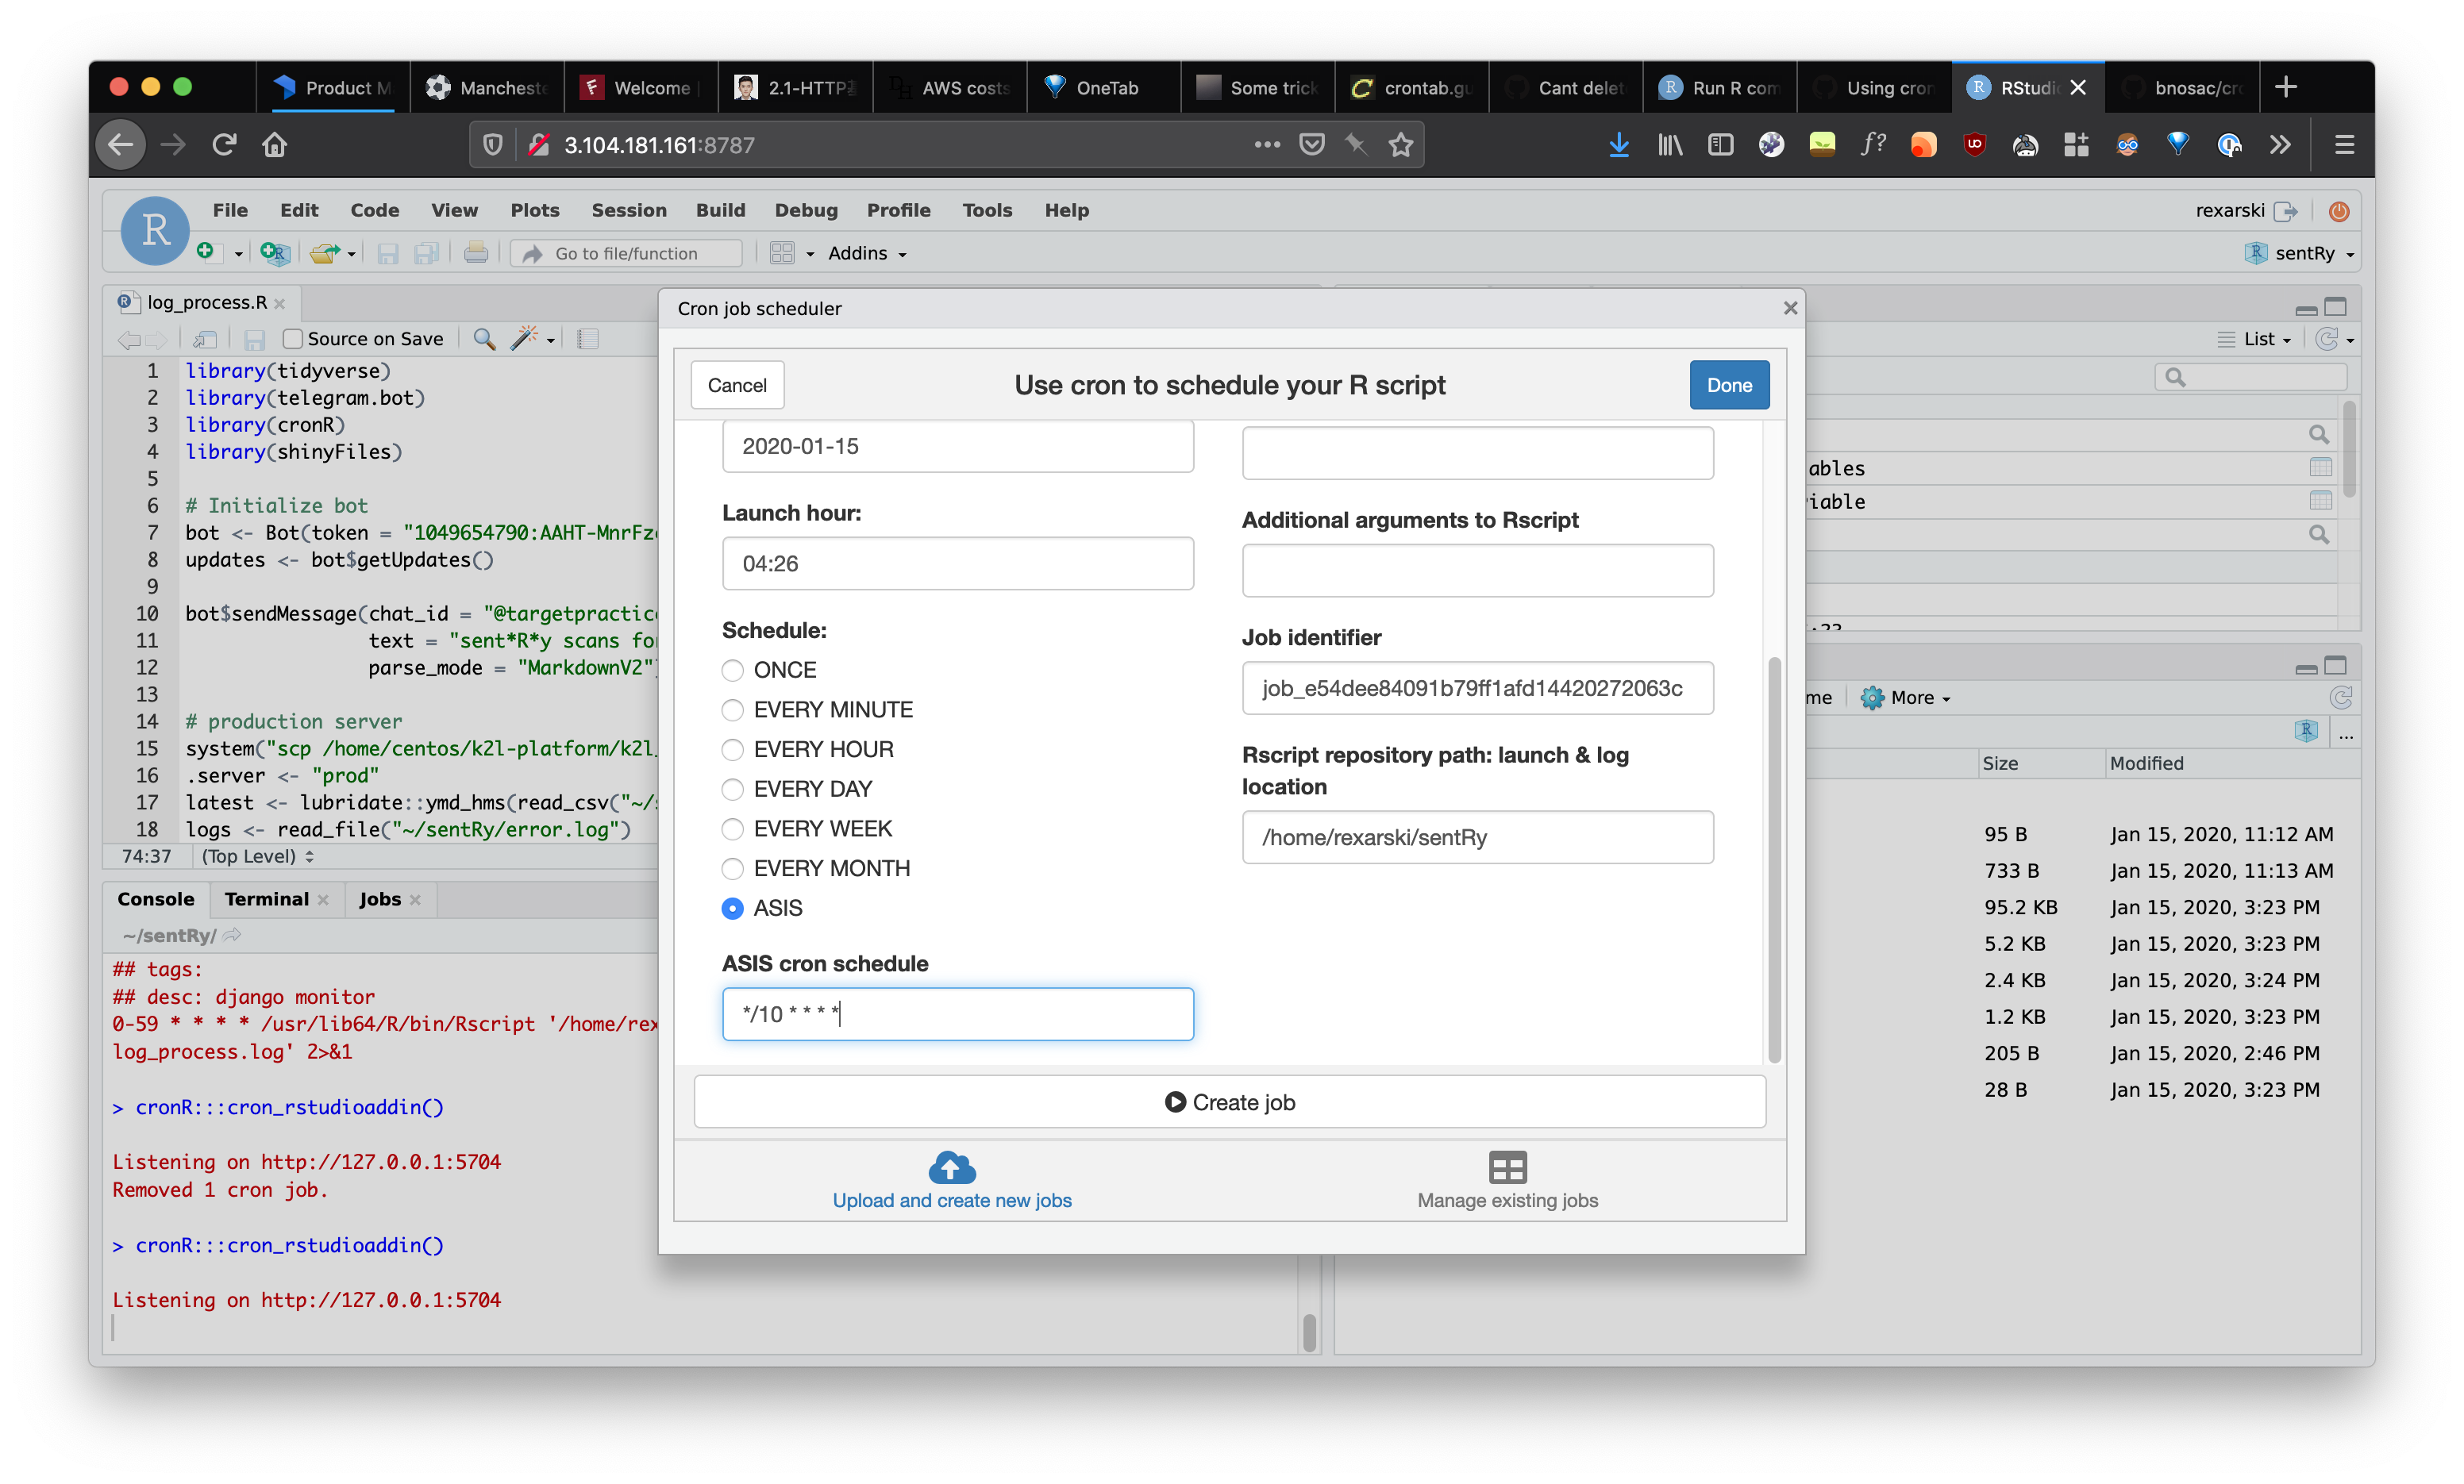Click the quit session power icon
Image resolution: width=2464 pixels, height=1484 pixels.
click(x=2338, y=211)
